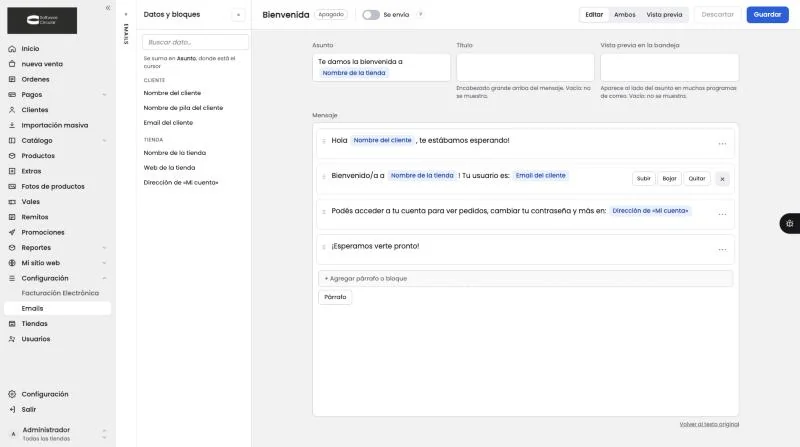The image size is (800, 447).
Task: Click the Reportes chart icon
Action: [12, 248]
